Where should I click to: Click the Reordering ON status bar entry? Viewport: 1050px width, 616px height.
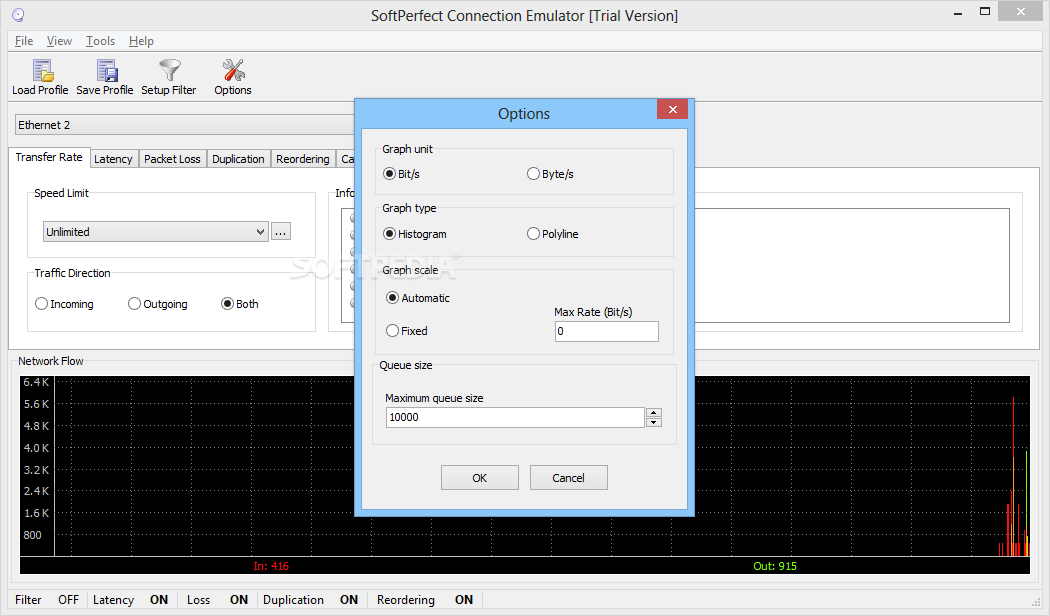coord(425,600)
